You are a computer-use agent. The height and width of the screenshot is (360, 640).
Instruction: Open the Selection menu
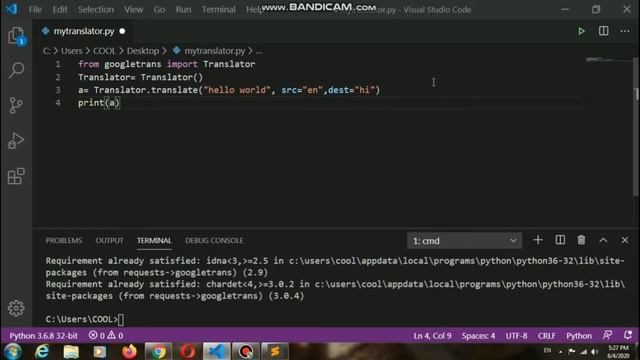(96, 9)
